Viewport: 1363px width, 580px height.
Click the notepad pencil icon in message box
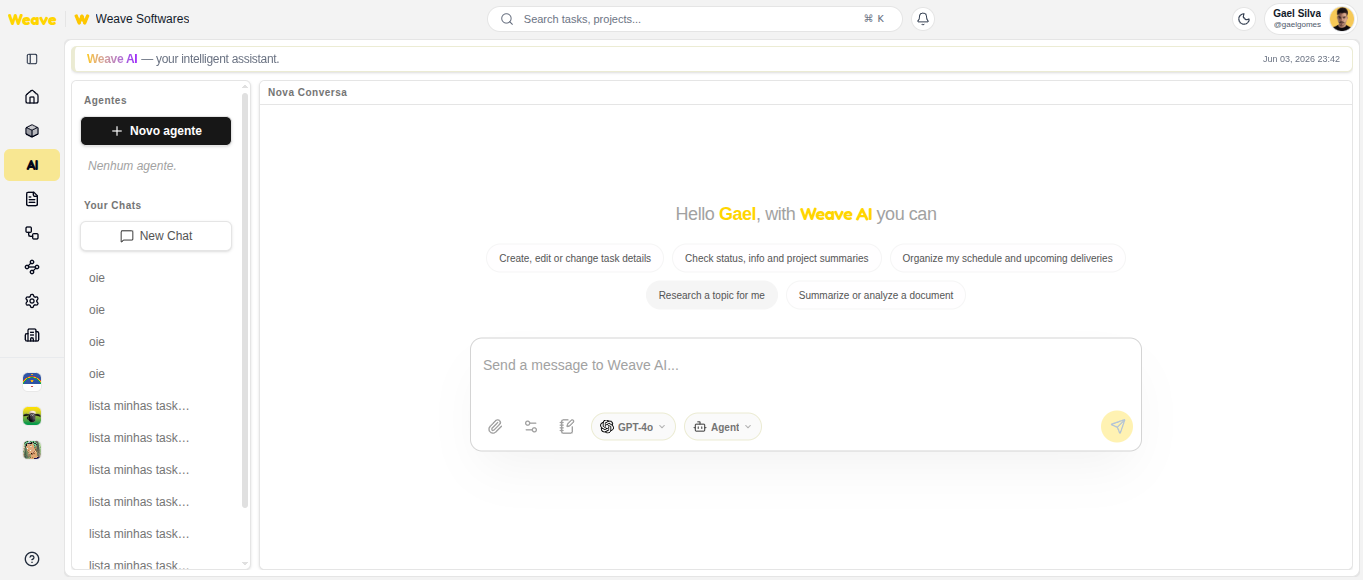[x=567, y=427]
